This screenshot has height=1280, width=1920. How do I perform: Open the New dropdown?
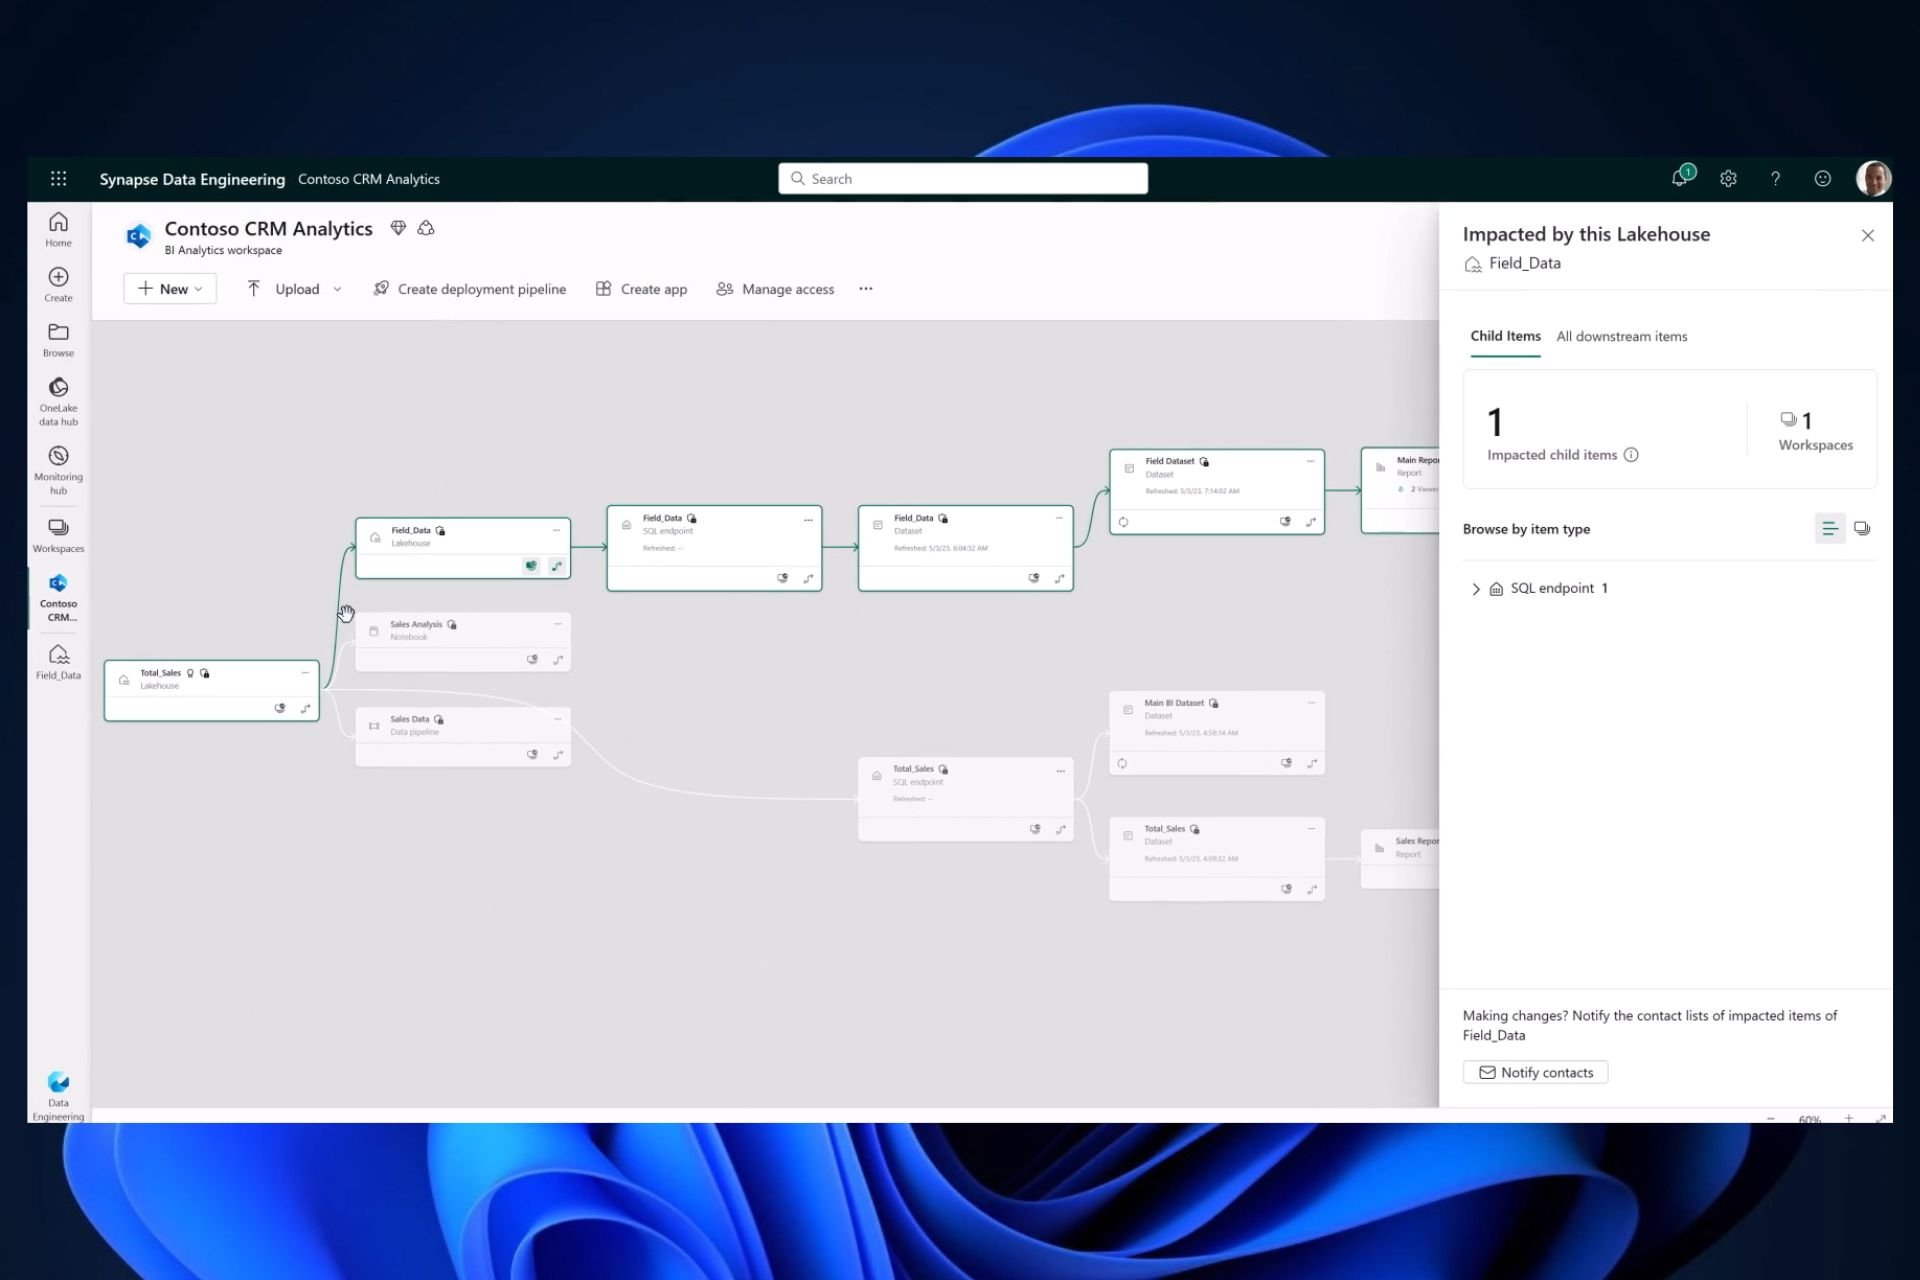pyautogui.click(x=171, y=289)
